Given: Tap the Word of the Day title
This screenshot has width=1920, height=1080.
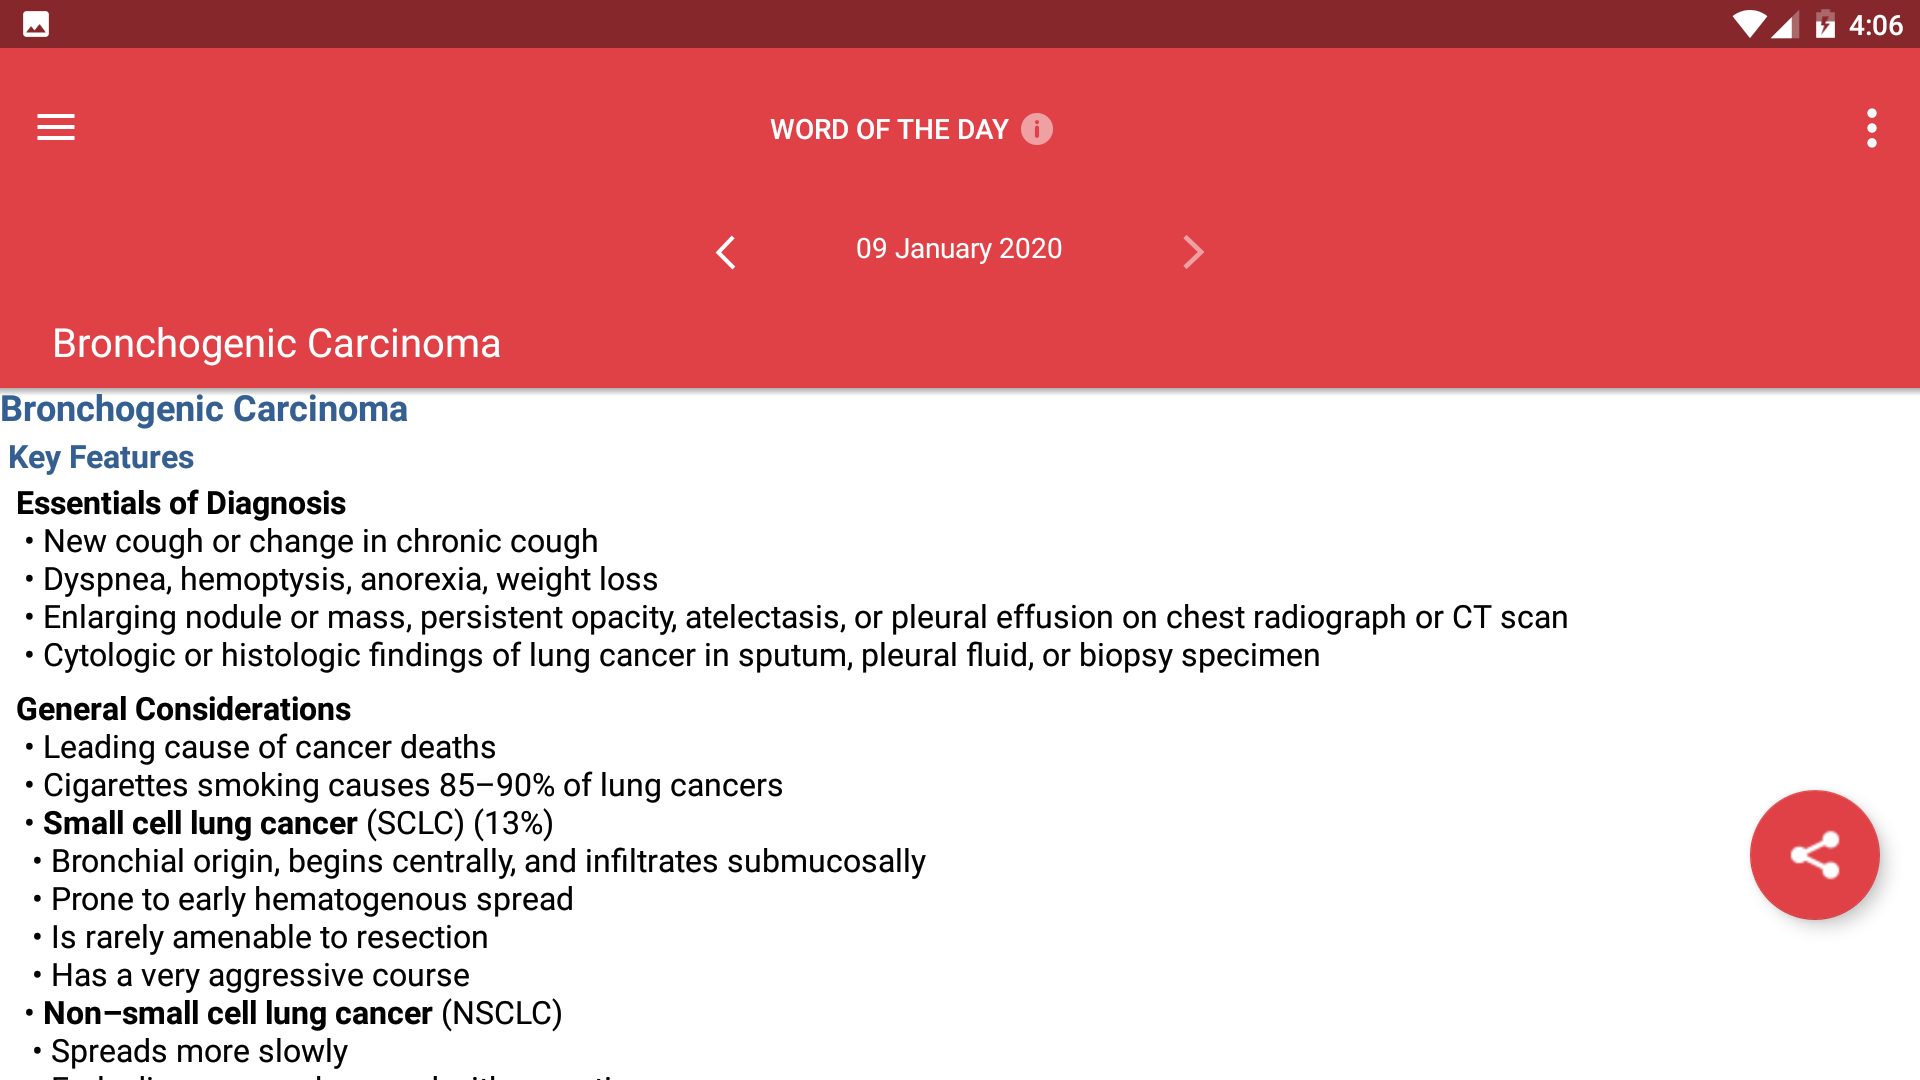Looking at the screenshot, I should click(x=889, y=129).
